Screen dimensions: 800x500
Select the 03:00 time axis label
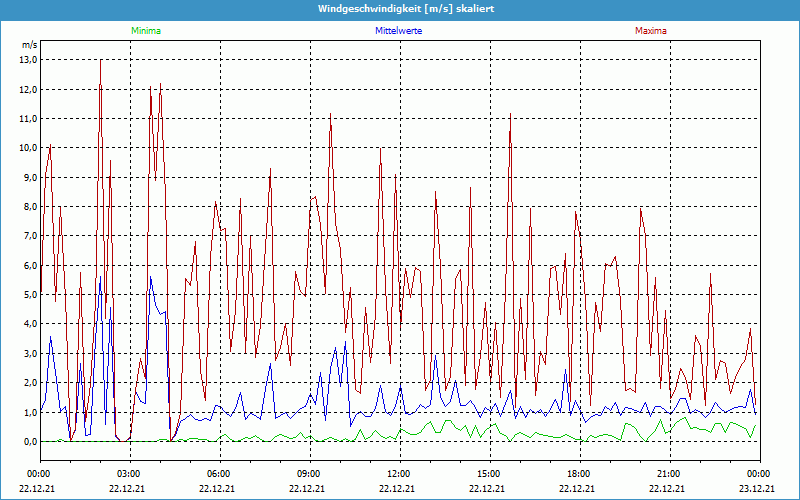(x=129, y=474)
